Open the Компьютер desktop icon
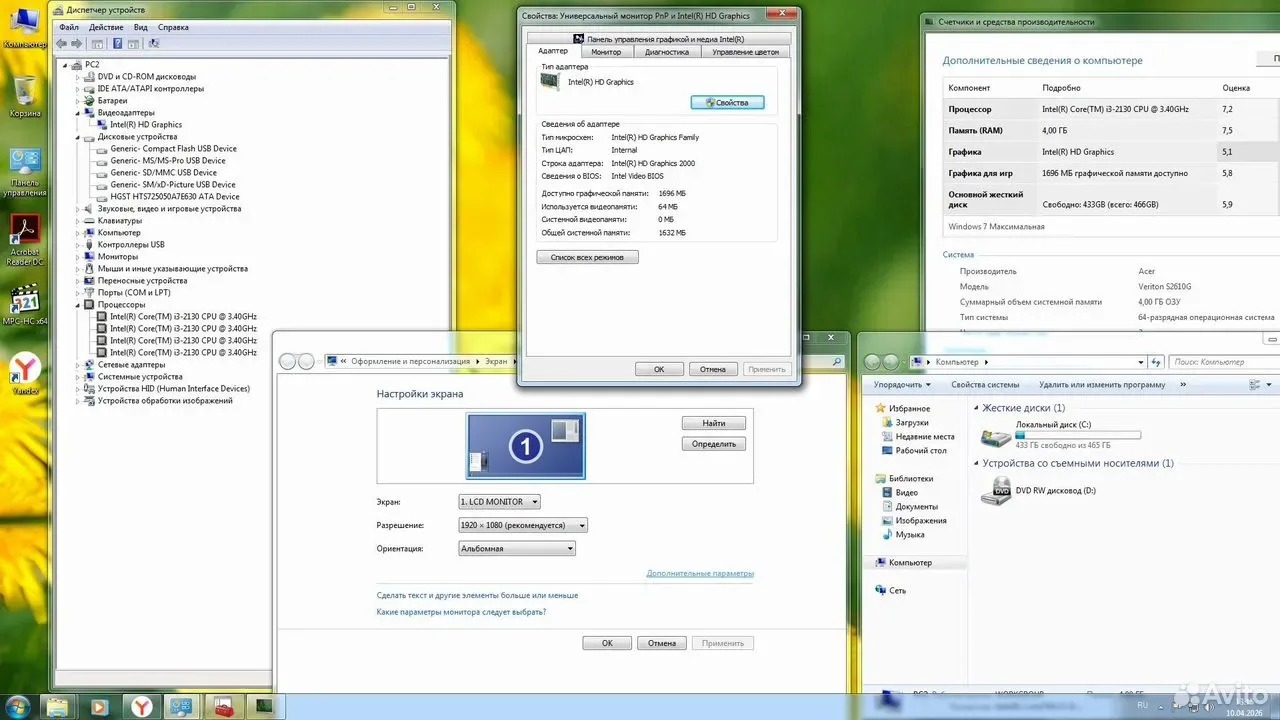Viewport: 1280px width, 720px height. click(x=24, y=27)
